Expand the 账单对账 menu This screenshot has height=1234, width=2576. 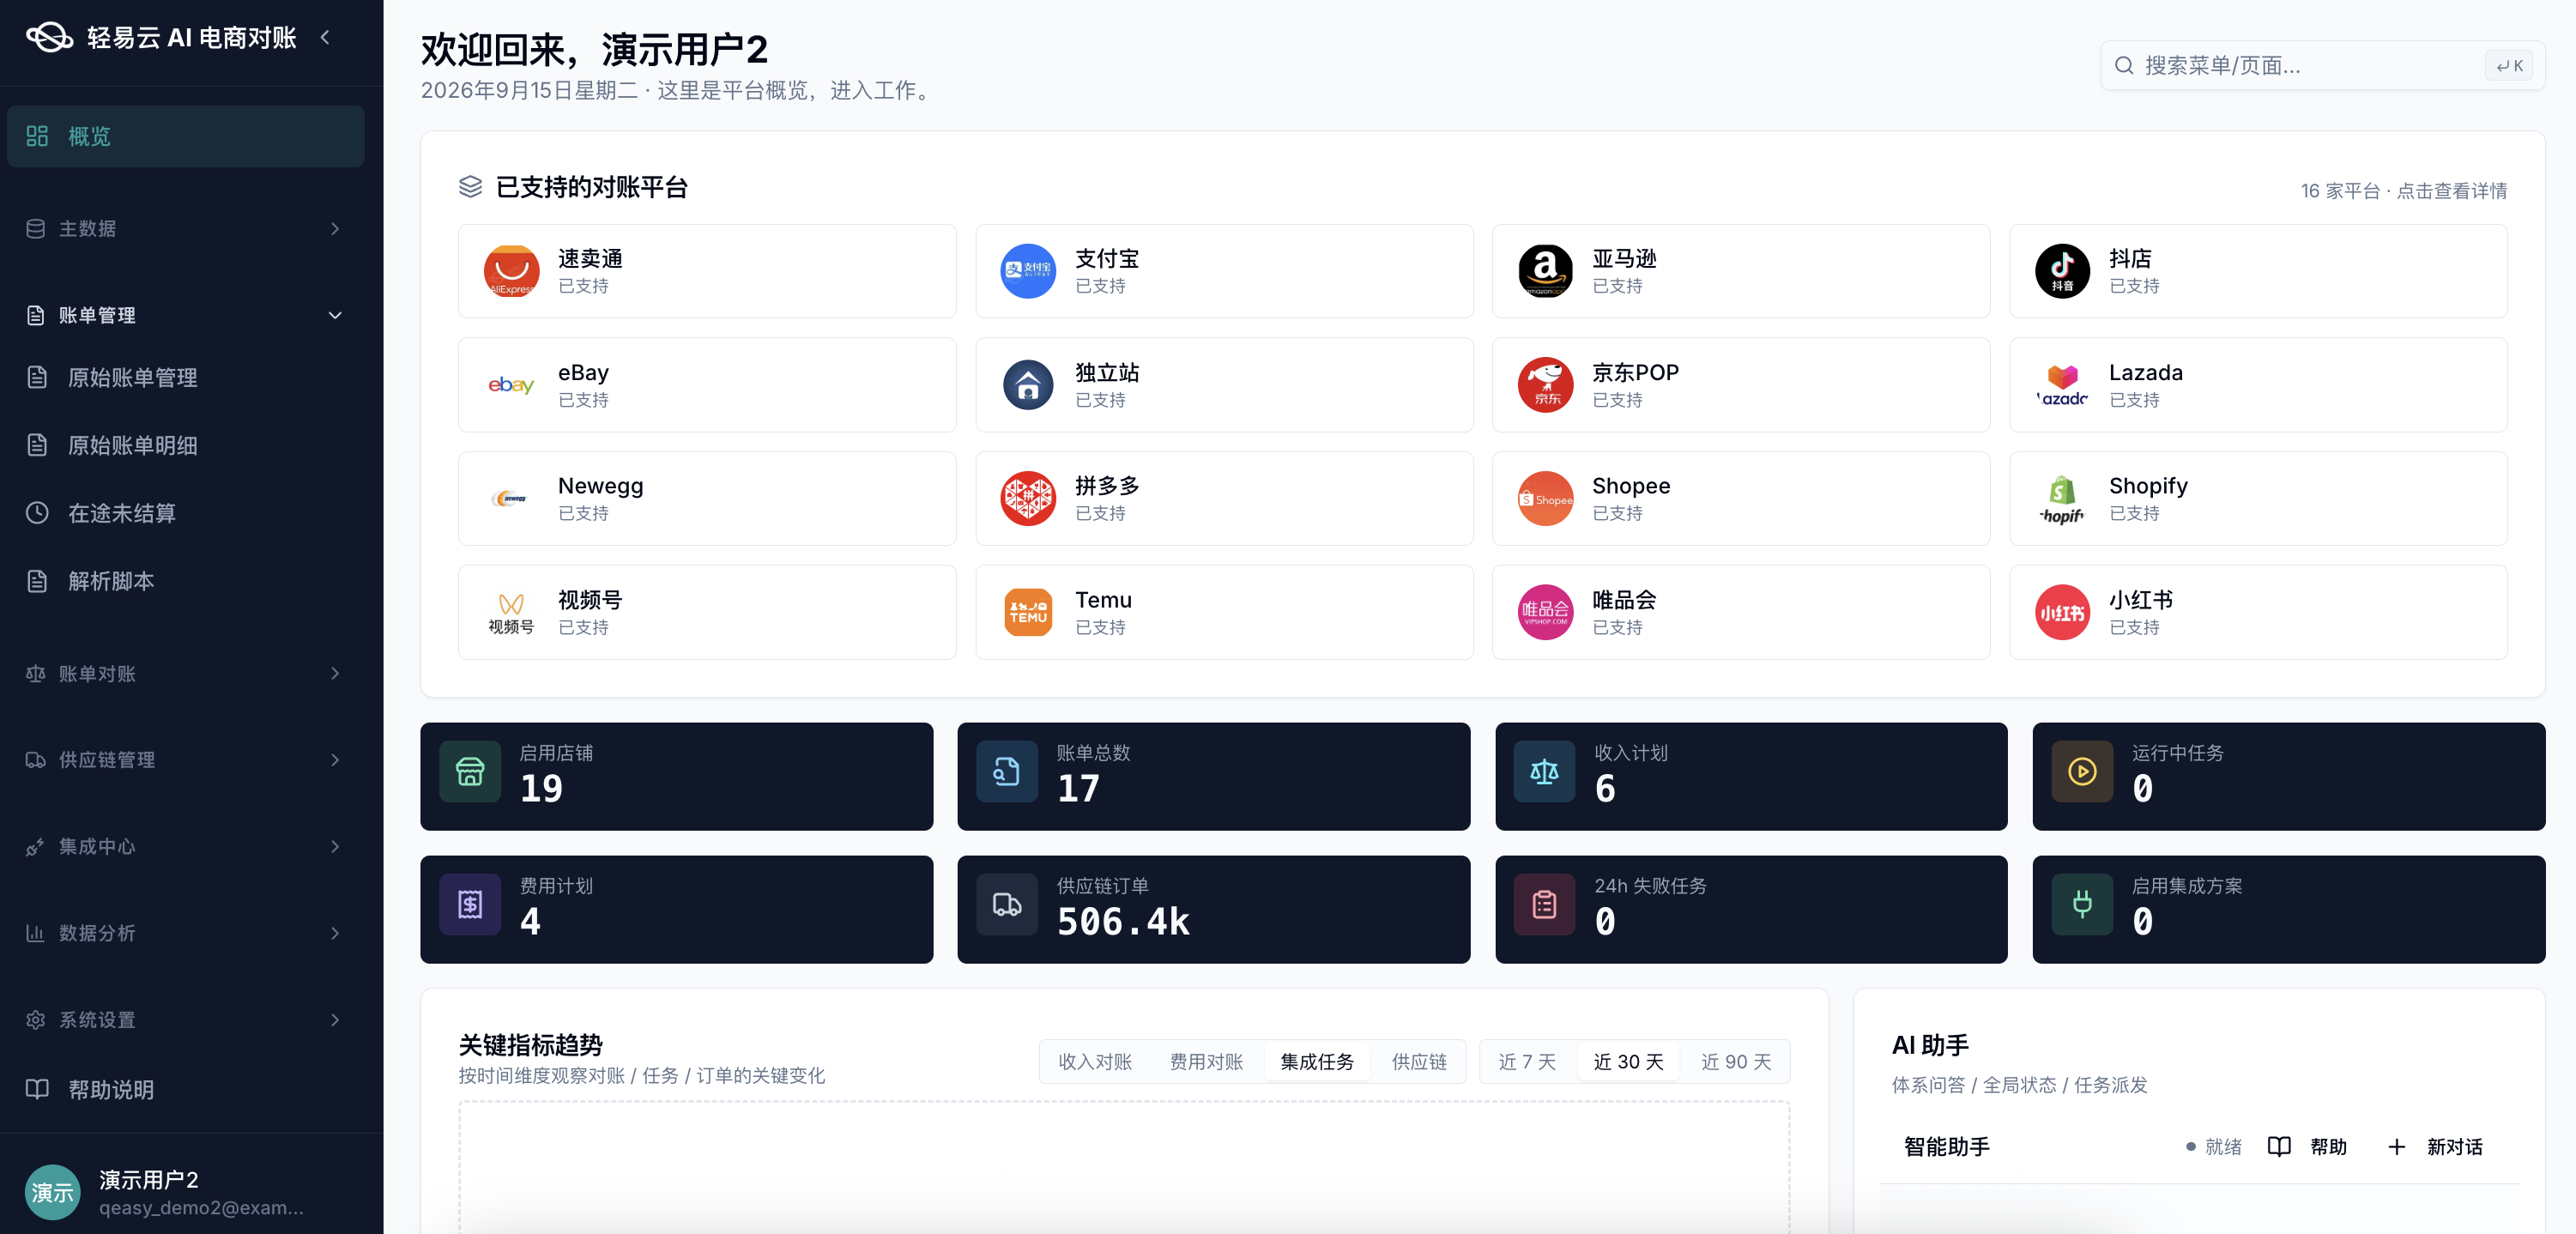[x=185, y=674]
